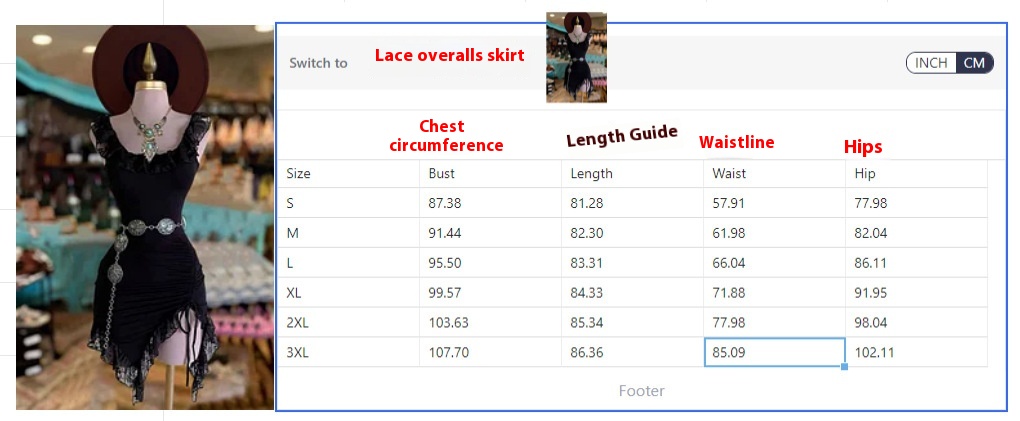This screenshot has width=1020, height=421.
Task: Select the Bust column header cell
Action: pyautogui.click(x=490, y=174)
